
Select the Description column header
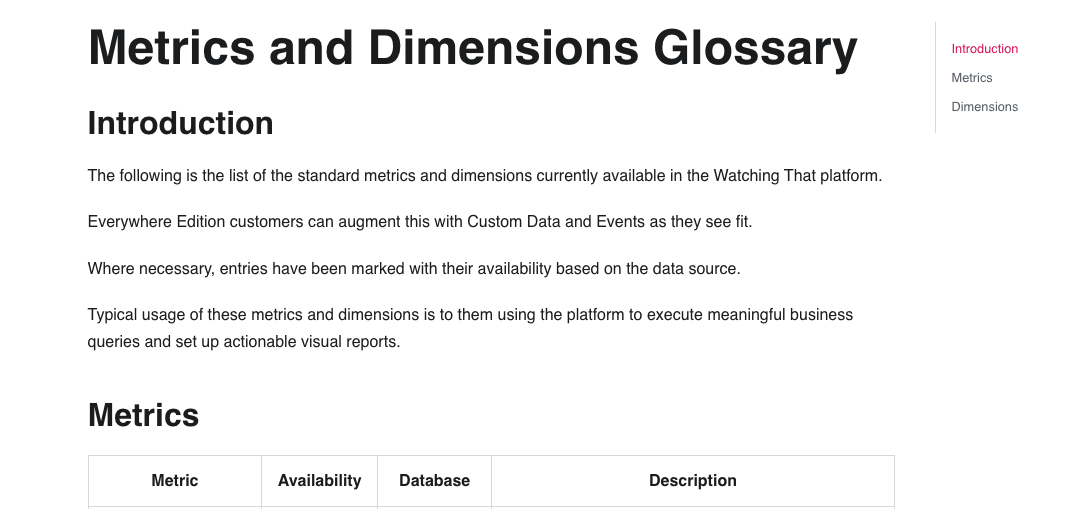coord(692,481)
